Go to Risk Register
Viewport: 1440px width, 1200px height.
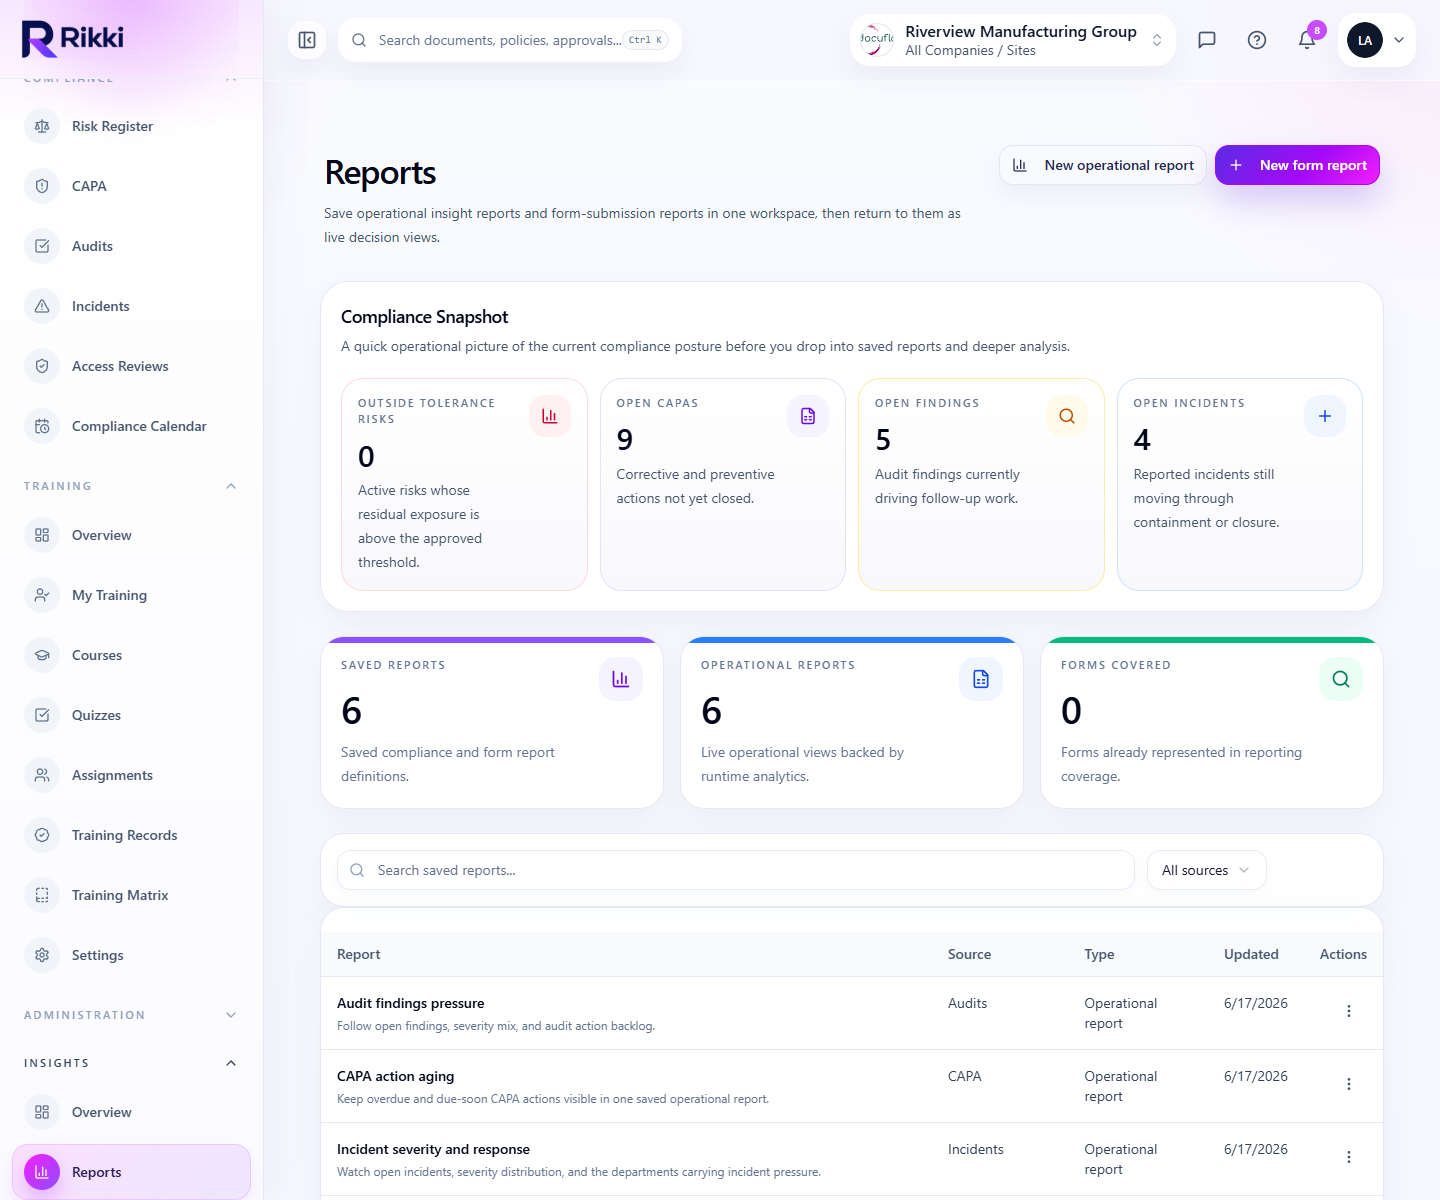pos(131,126)
